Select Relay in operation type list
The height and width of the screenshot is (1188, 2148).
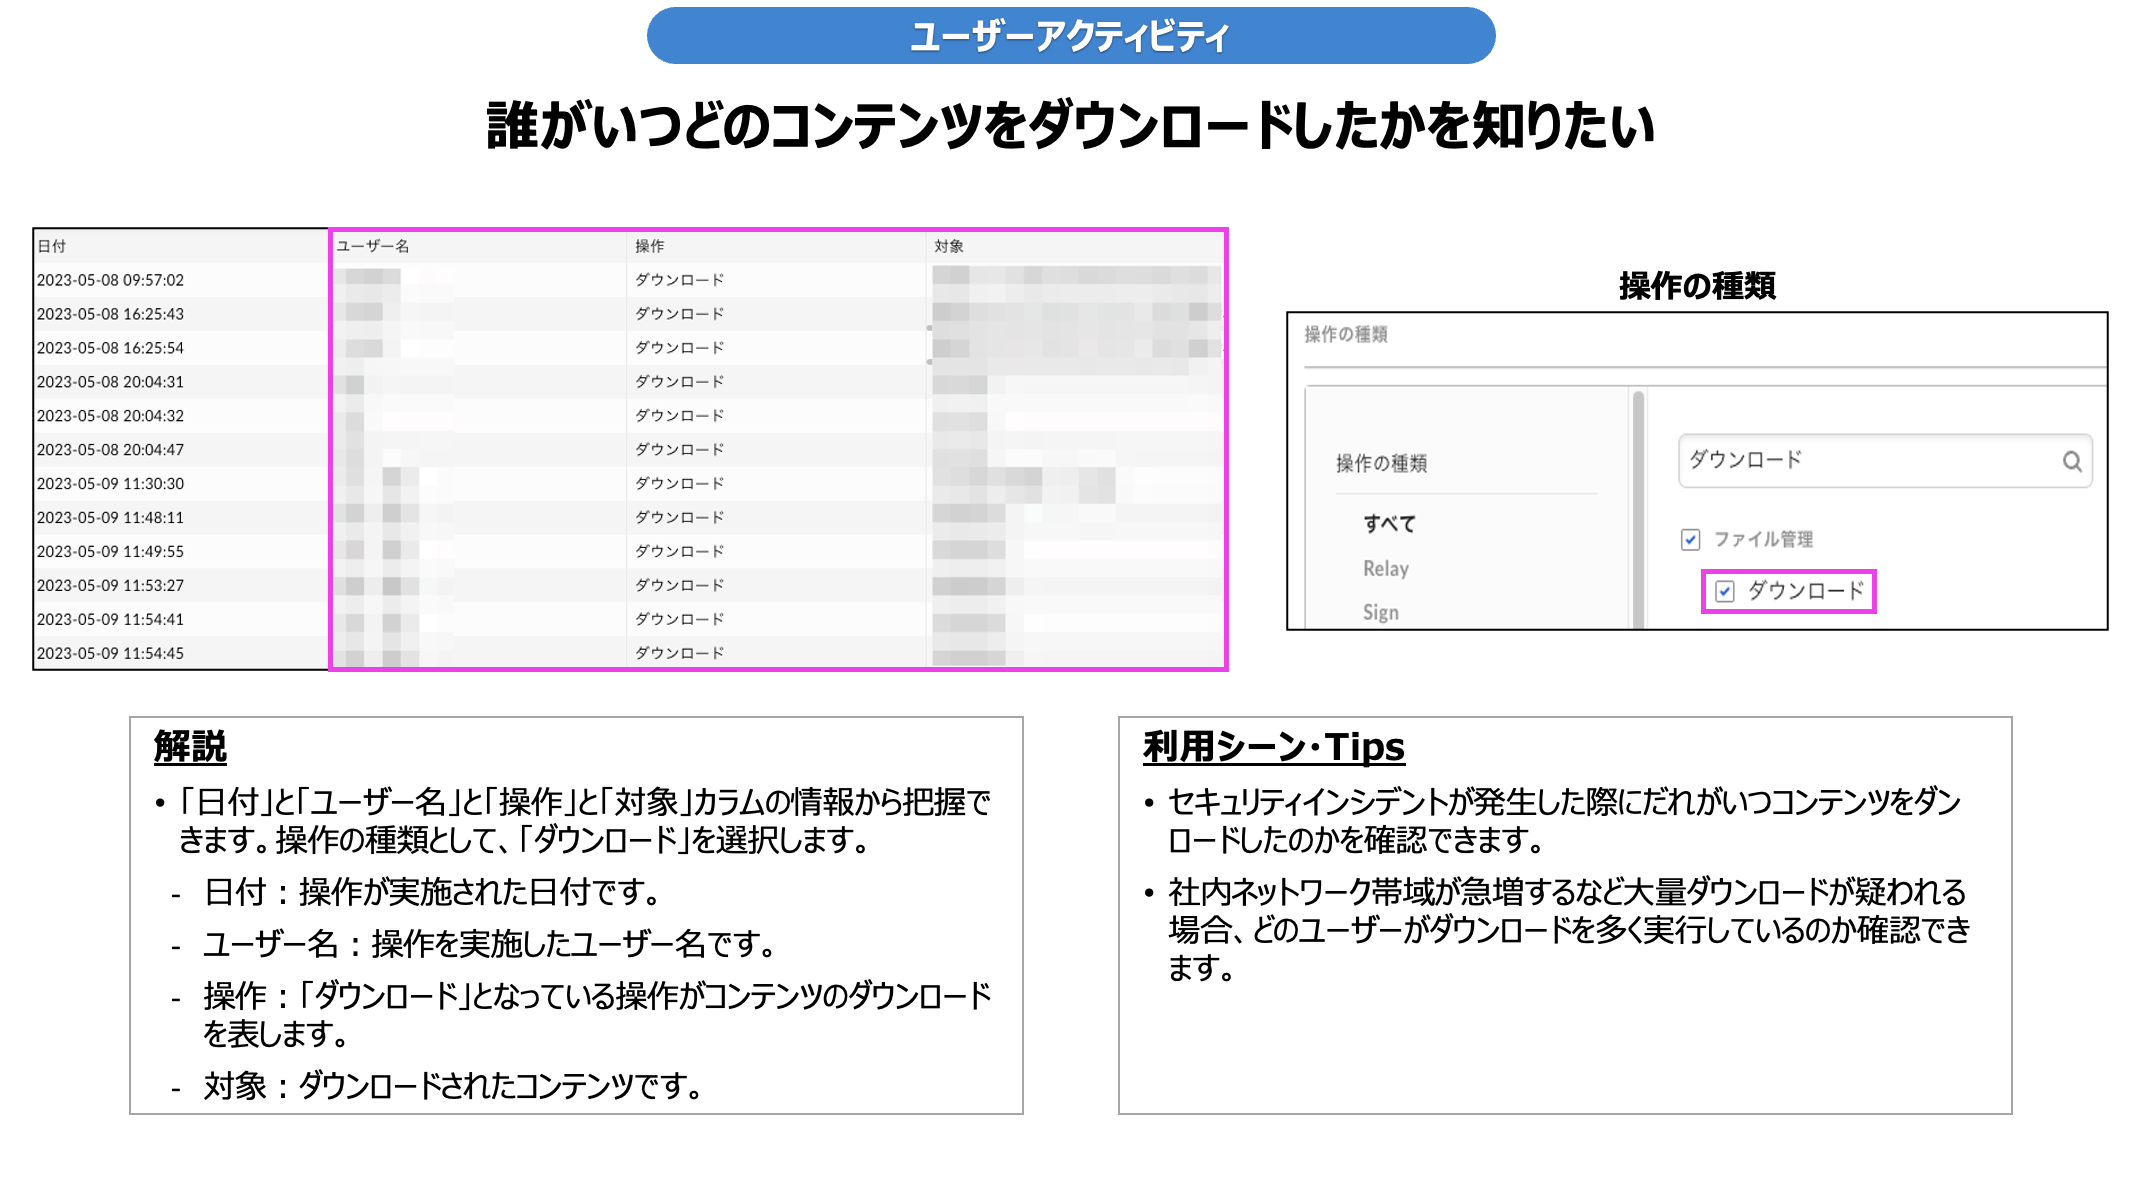point(1385,568)
